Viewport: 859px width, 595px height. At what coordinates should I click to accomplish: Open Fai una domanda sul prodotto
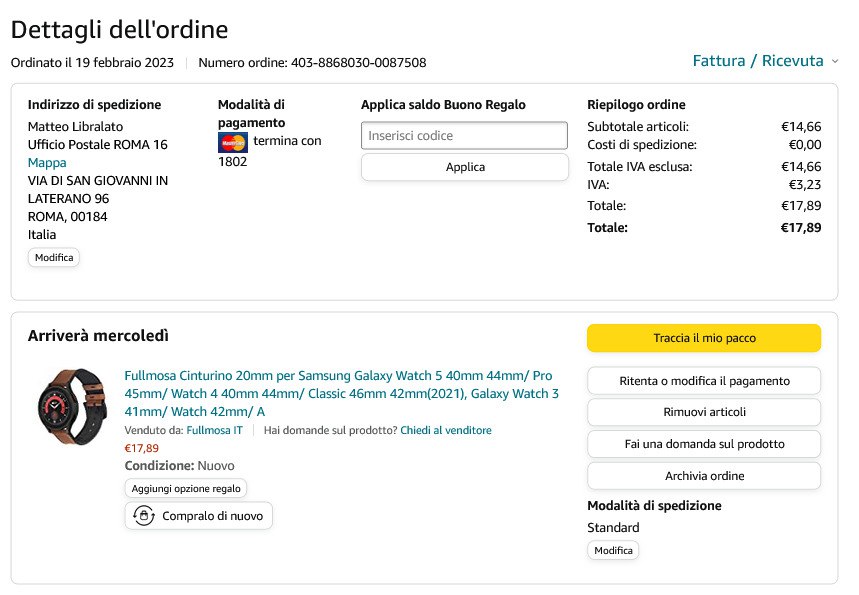(x=703, y=444)
